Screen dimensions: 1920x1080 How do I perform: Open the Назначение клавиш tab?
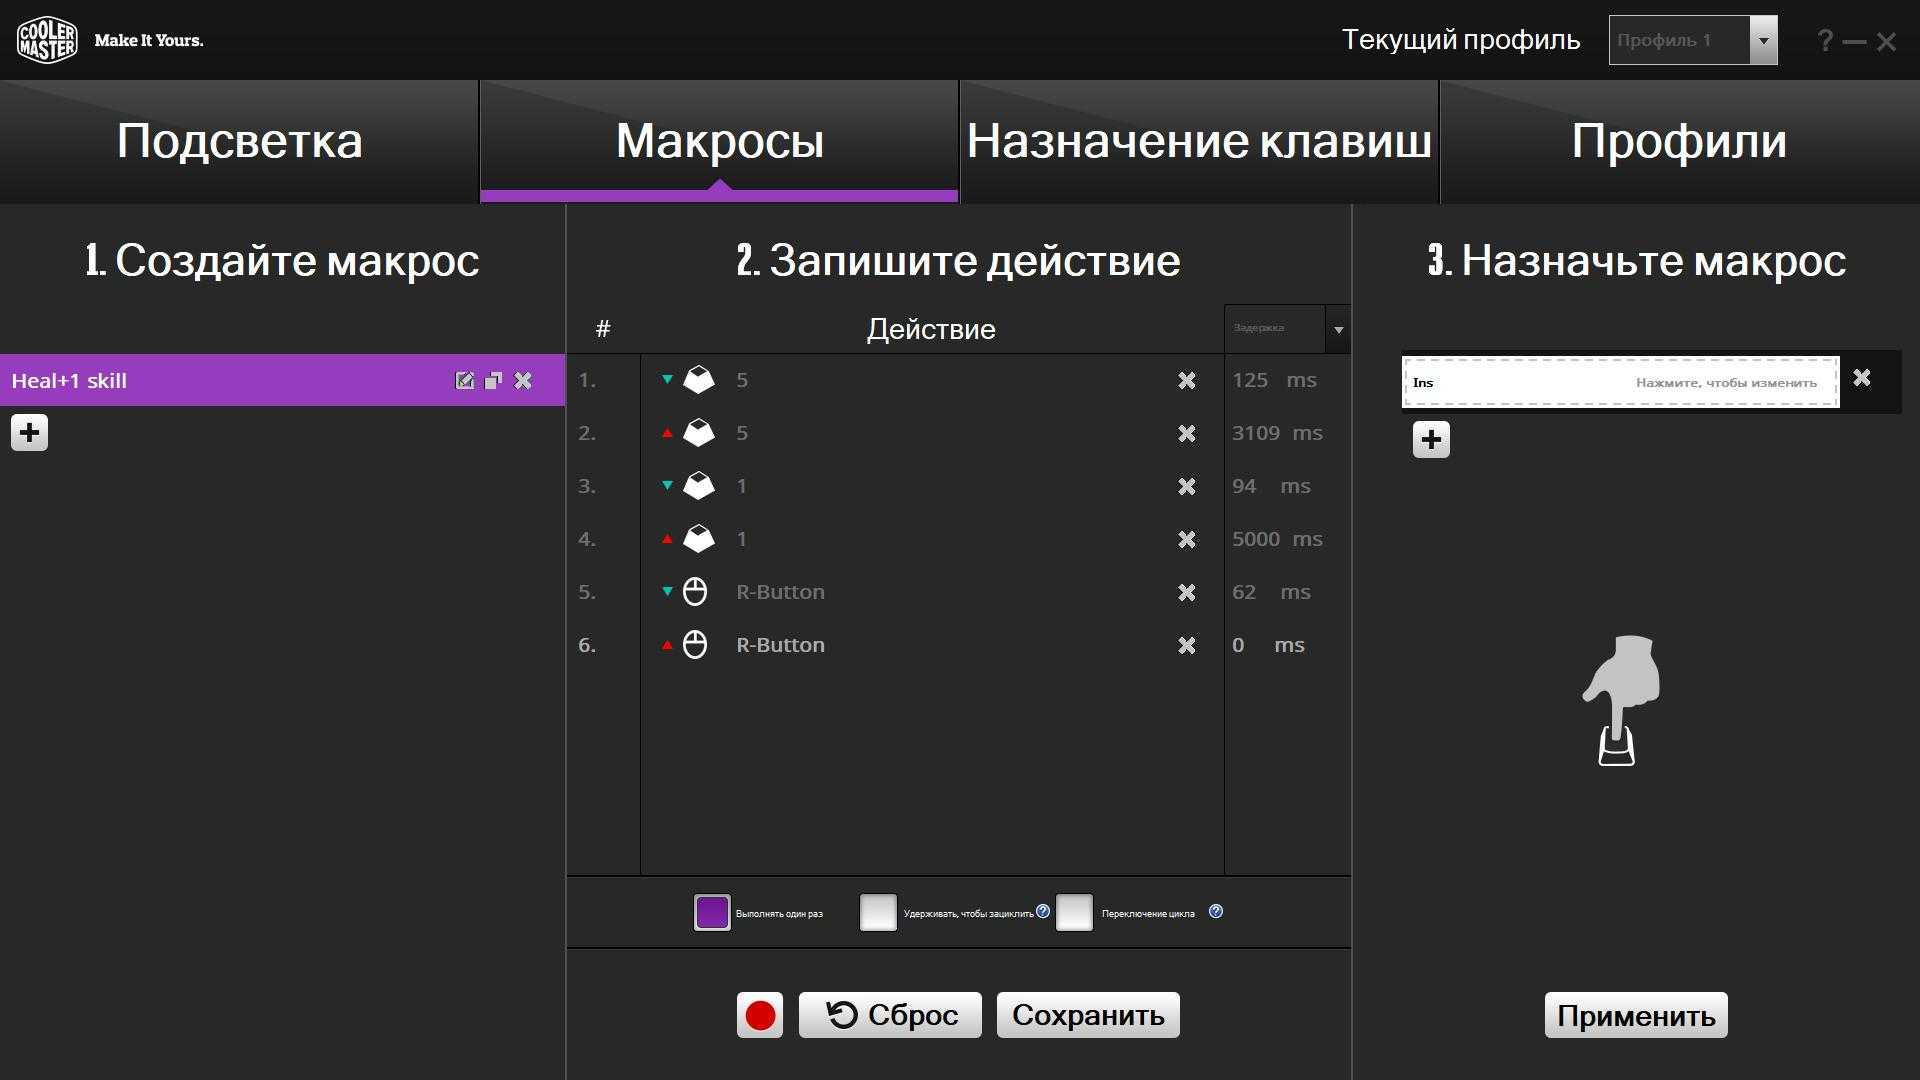pos(1198,141)
